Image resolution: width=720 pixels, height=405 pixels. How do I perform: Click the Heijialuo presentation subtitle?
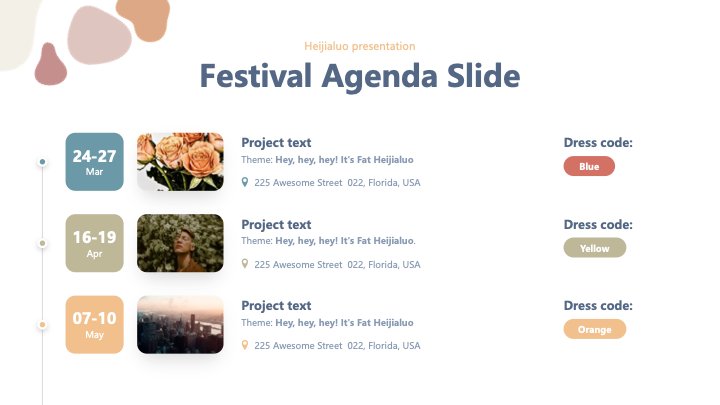[x=360, y=46]
